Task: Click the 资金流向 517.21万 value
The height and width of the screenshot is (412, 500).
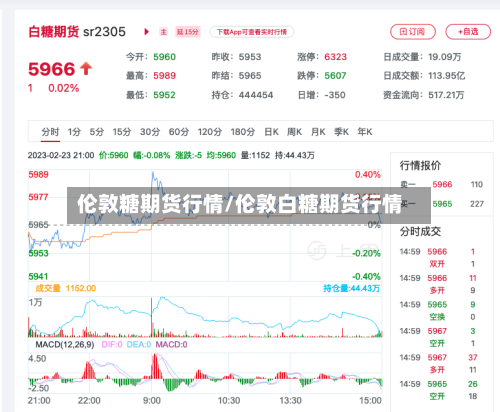Action: pos(446,95)
